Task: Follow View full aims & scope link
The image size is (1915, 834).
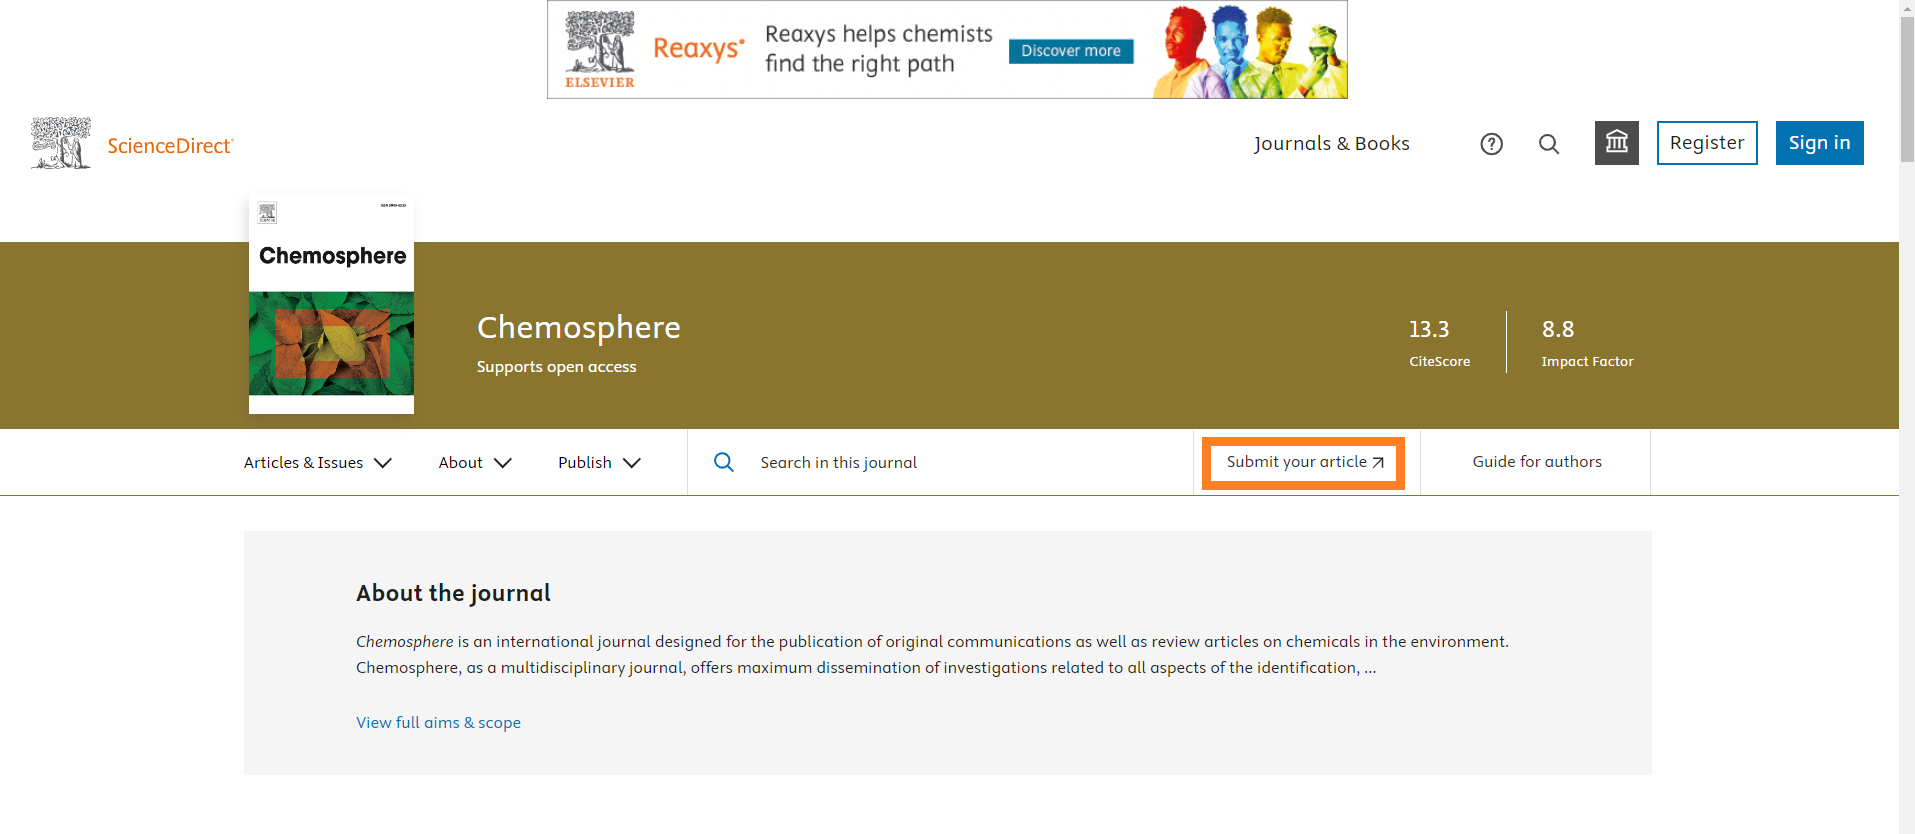Action: [x=438, y=722]
